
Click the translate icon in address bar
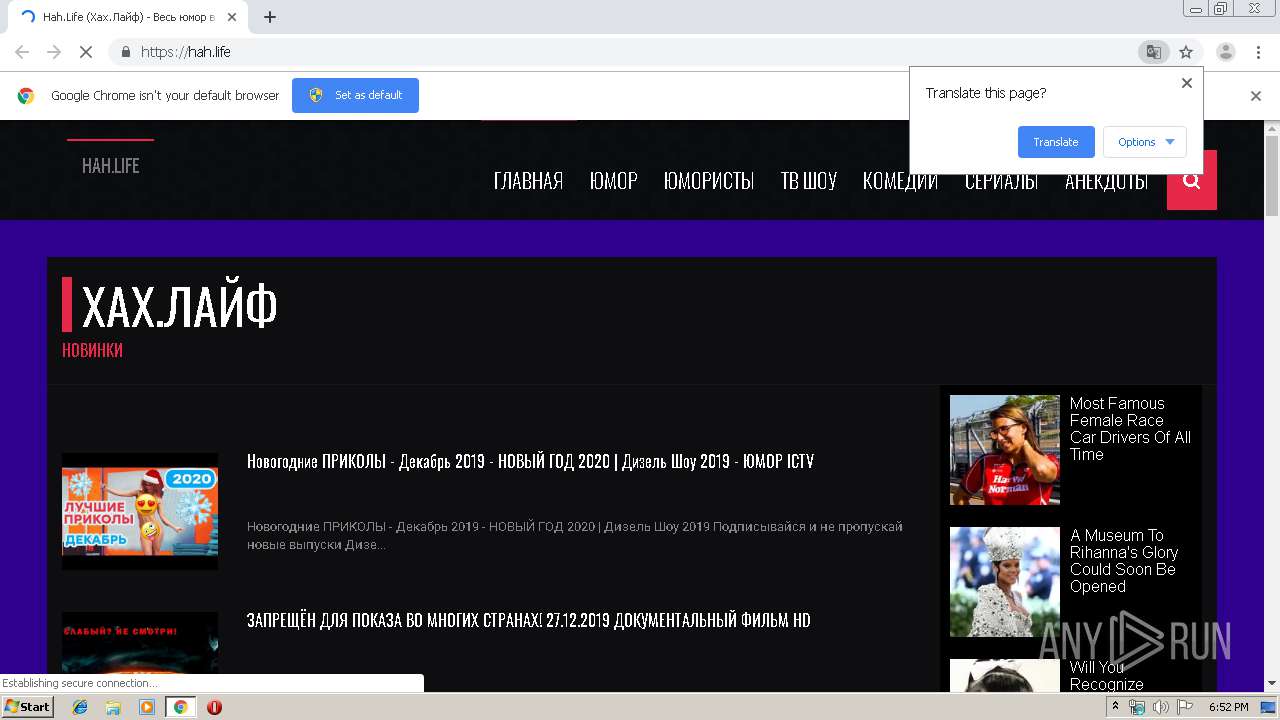pyautogui.click(x=1153, y=52)
